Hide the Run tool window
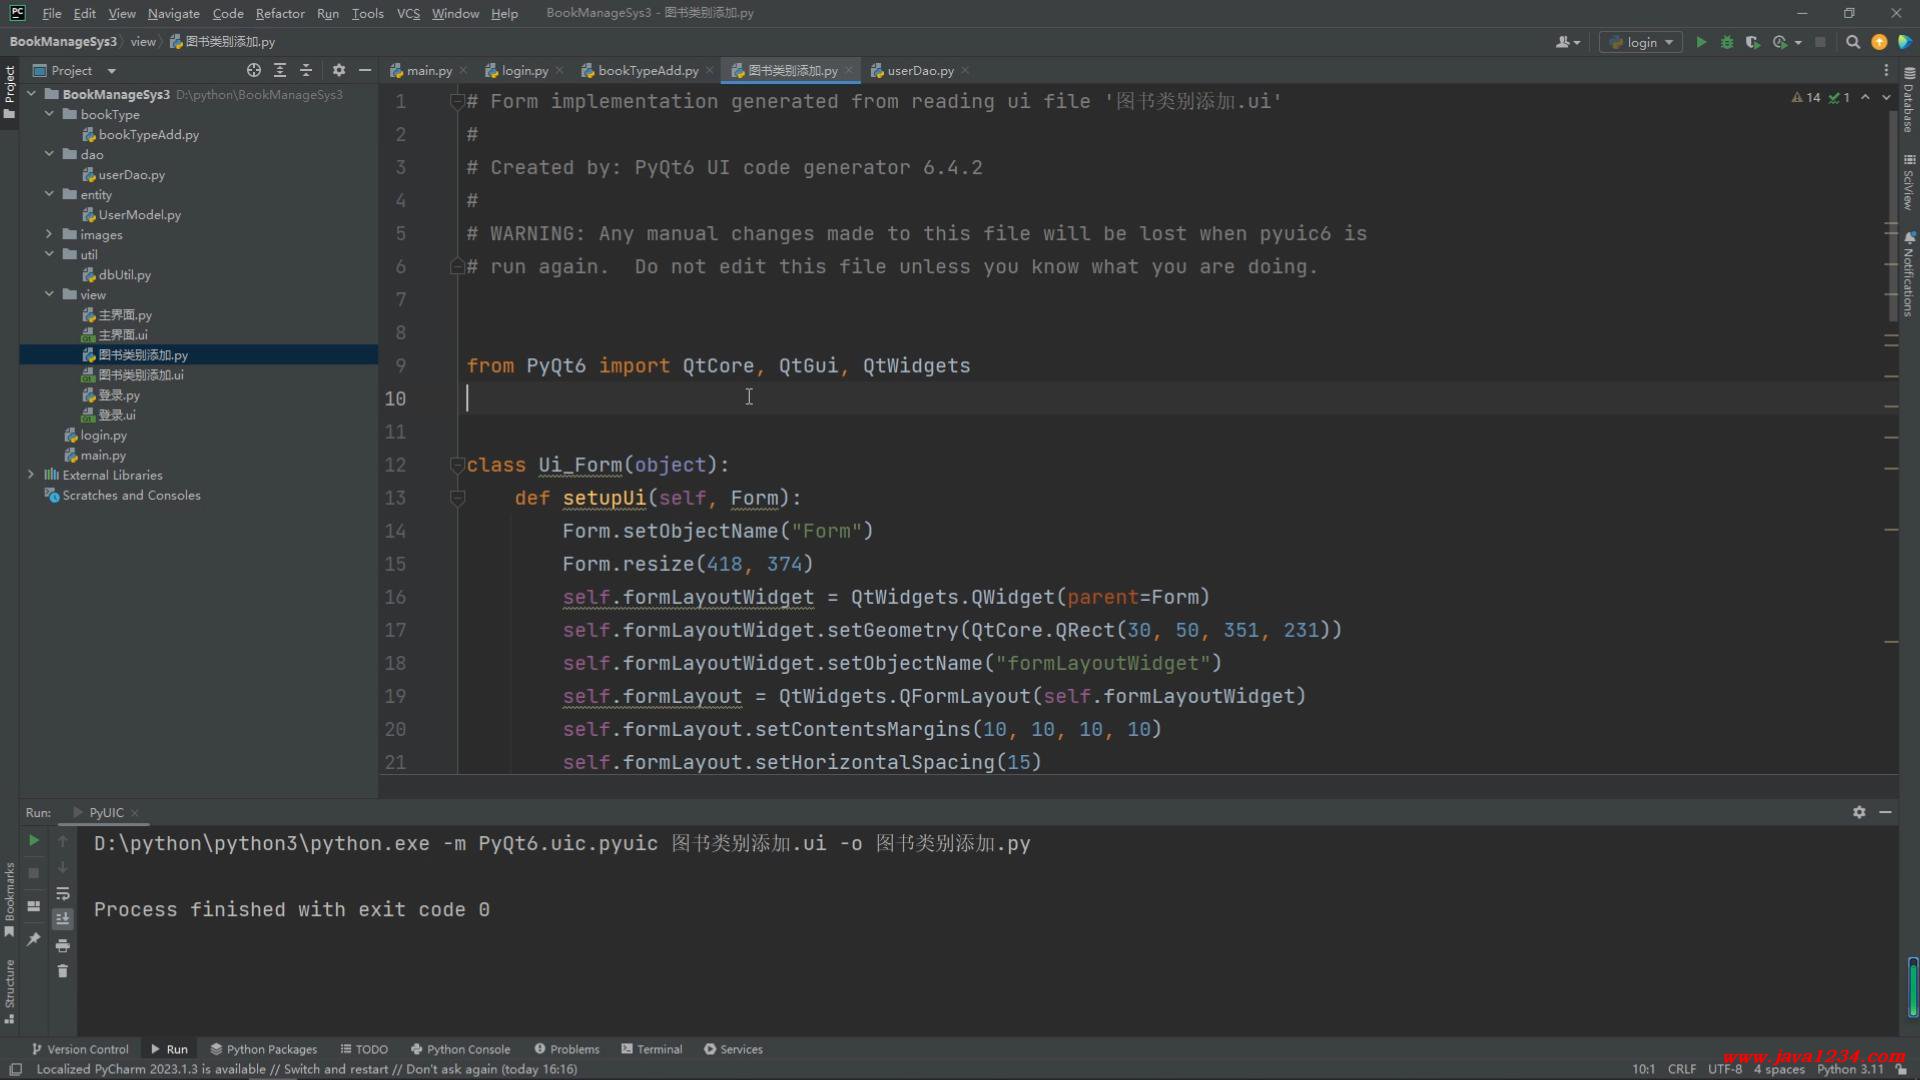This screenshot has height=1080, width=1920. pyautogui.click(x=1885, y=812)
